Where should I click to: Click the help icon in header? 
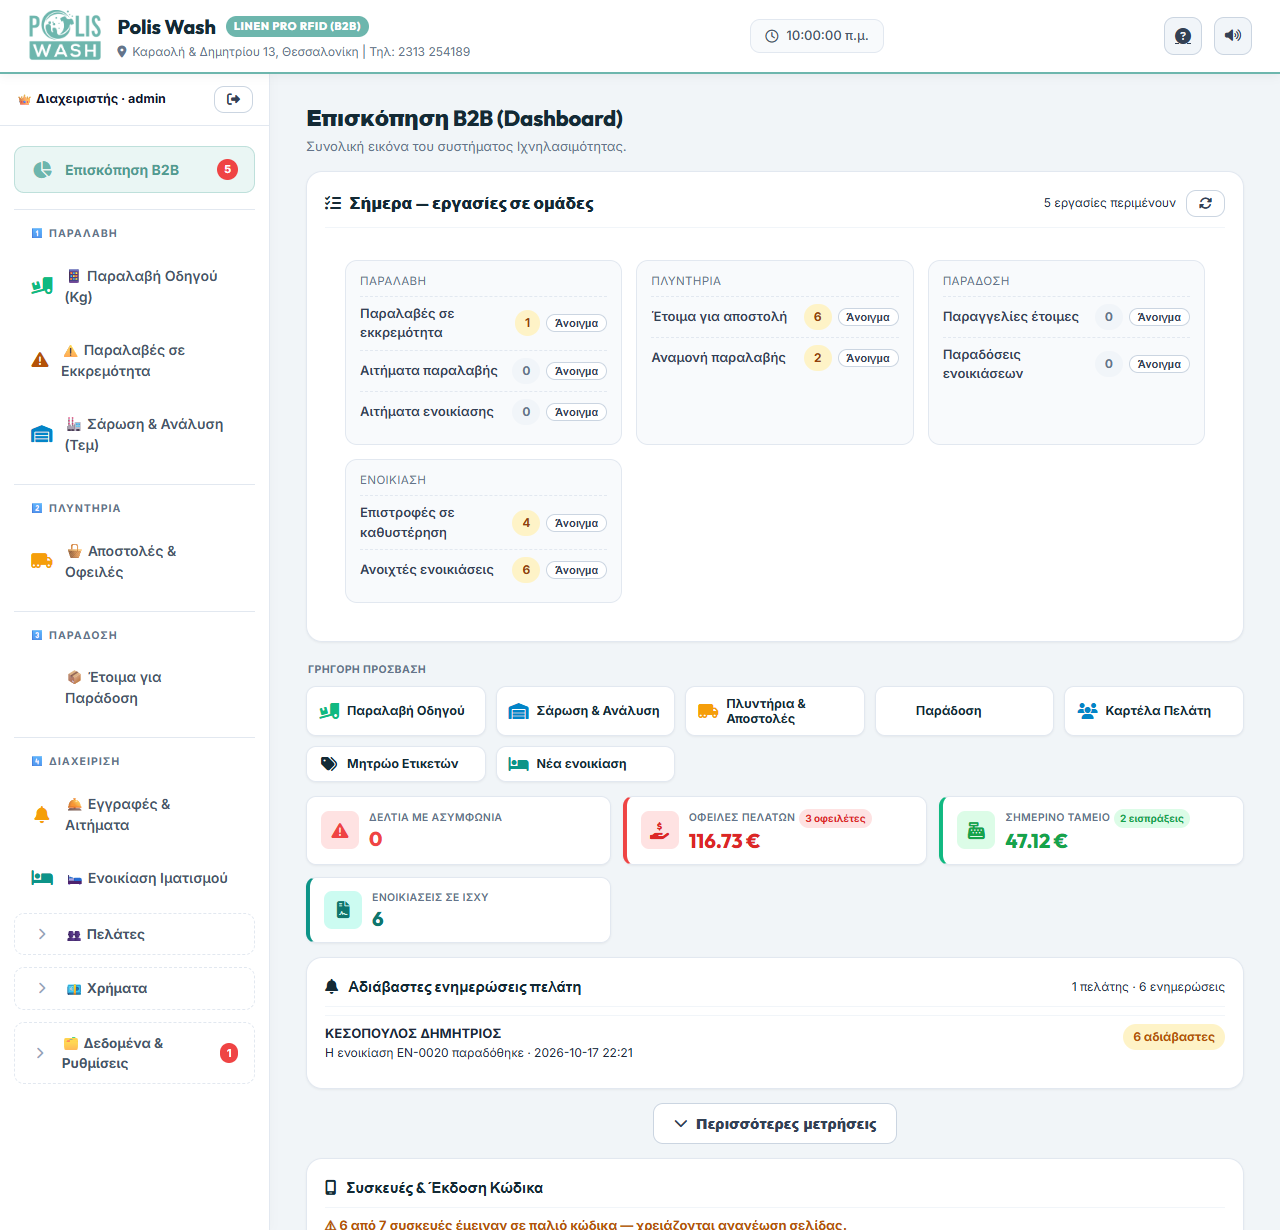coord(1183,36)
